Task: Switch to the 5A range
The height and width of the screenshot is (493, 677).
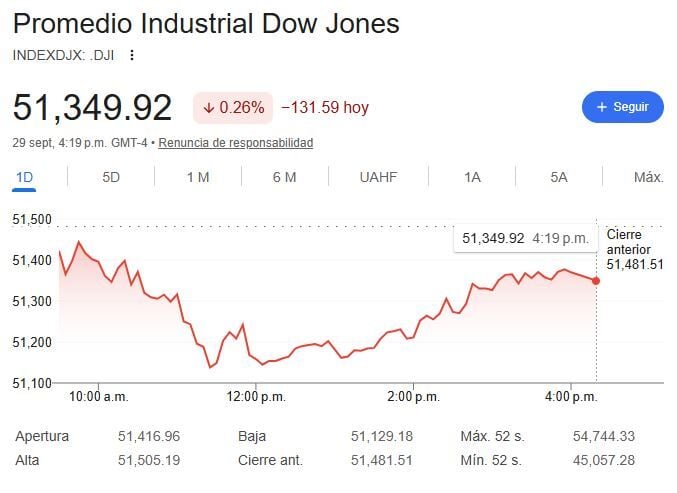Action: [559, 177]
